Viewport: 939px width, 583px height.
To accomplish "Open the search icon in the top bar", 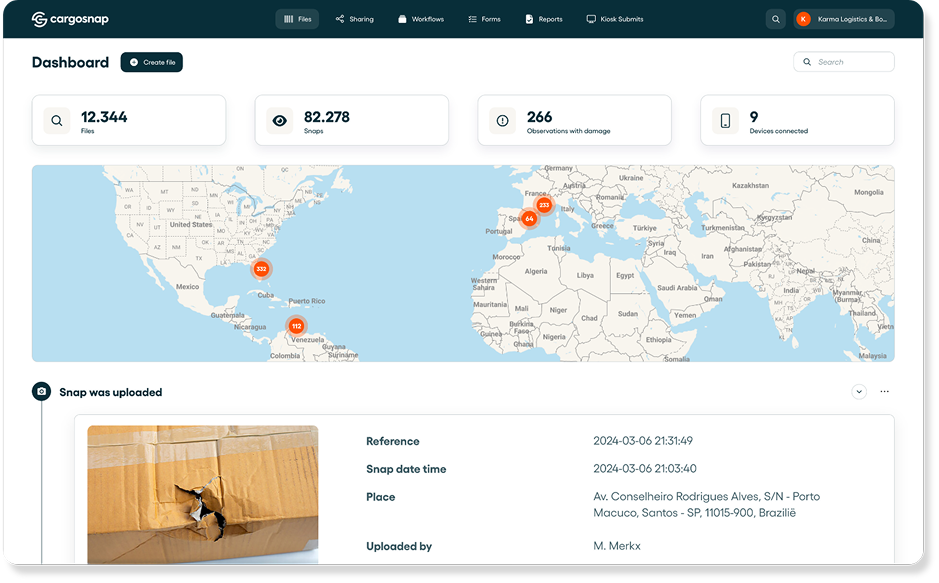I will [776, 18].
